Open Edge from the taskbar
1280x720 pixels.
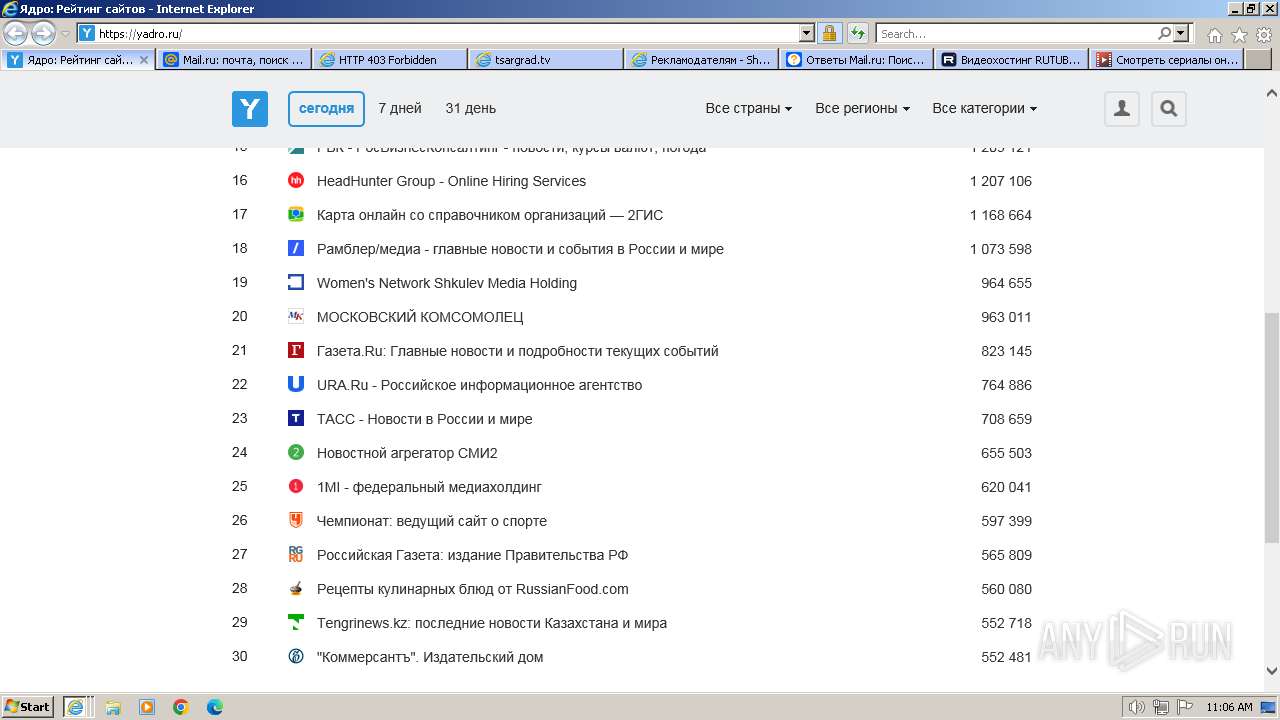(215, 707)
